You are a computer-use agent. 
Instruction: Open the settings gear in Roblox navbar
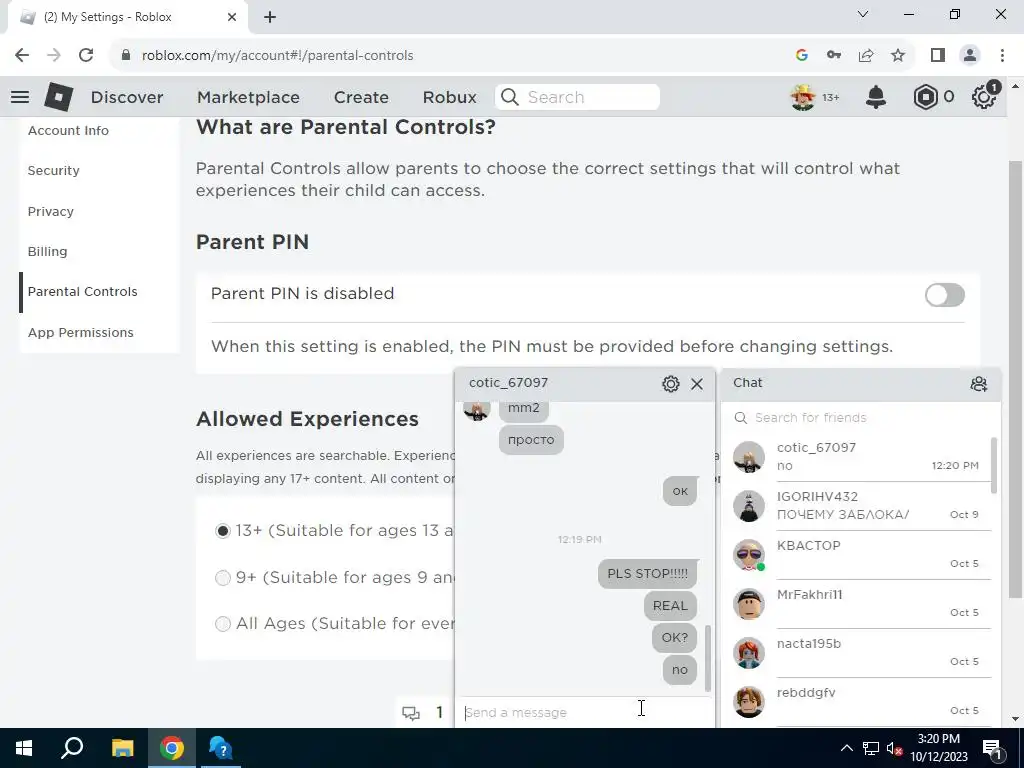[x=984, y=97]
